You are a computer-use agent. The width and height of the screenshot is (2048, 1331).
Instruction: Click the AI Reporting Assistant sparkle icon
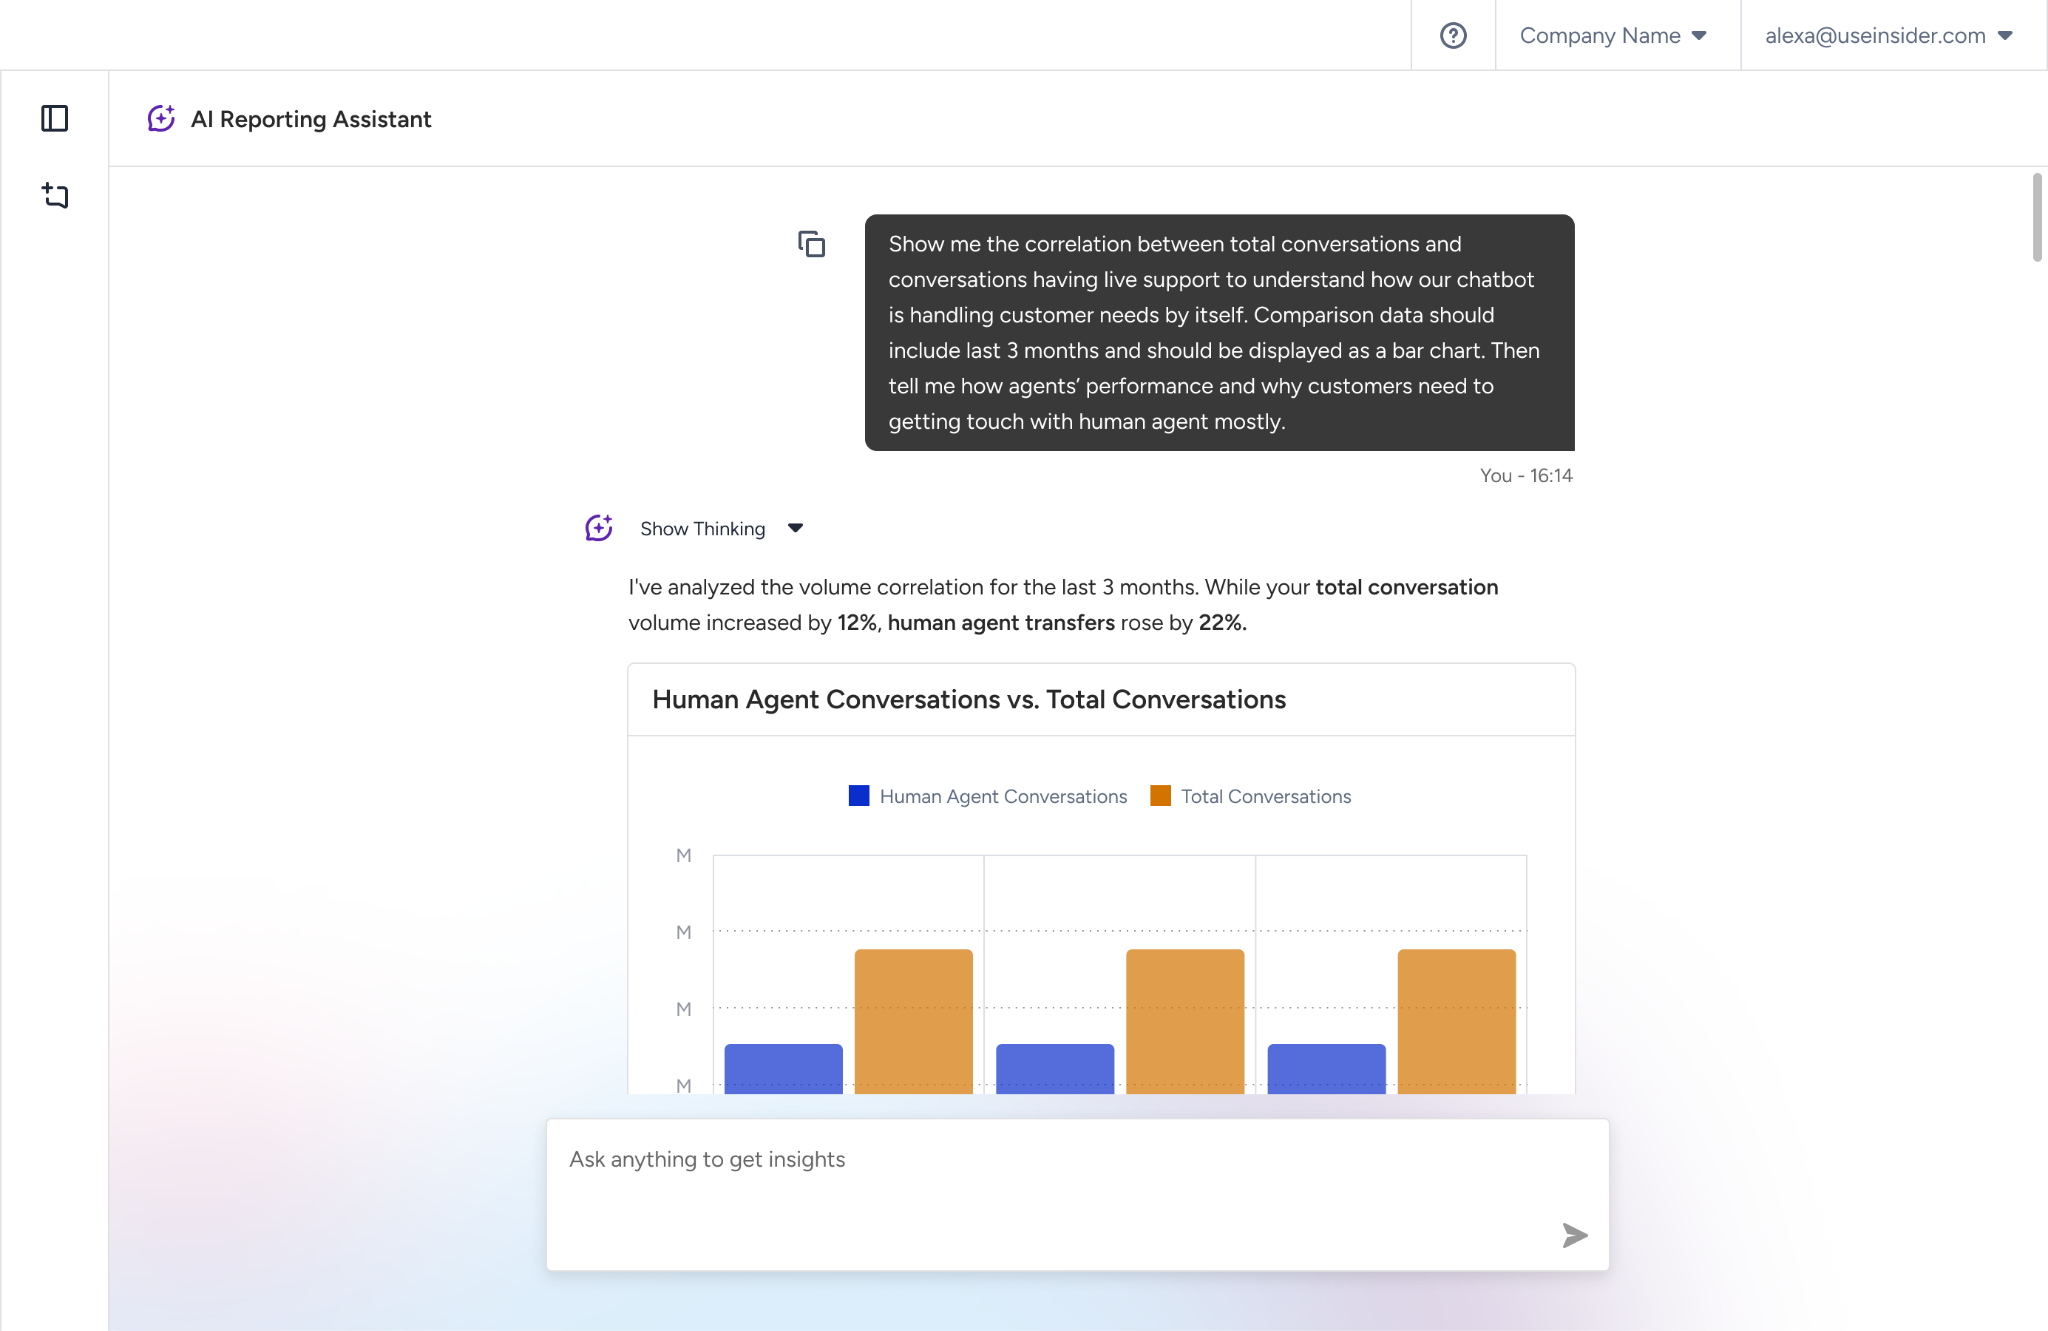tap(161, 119)
